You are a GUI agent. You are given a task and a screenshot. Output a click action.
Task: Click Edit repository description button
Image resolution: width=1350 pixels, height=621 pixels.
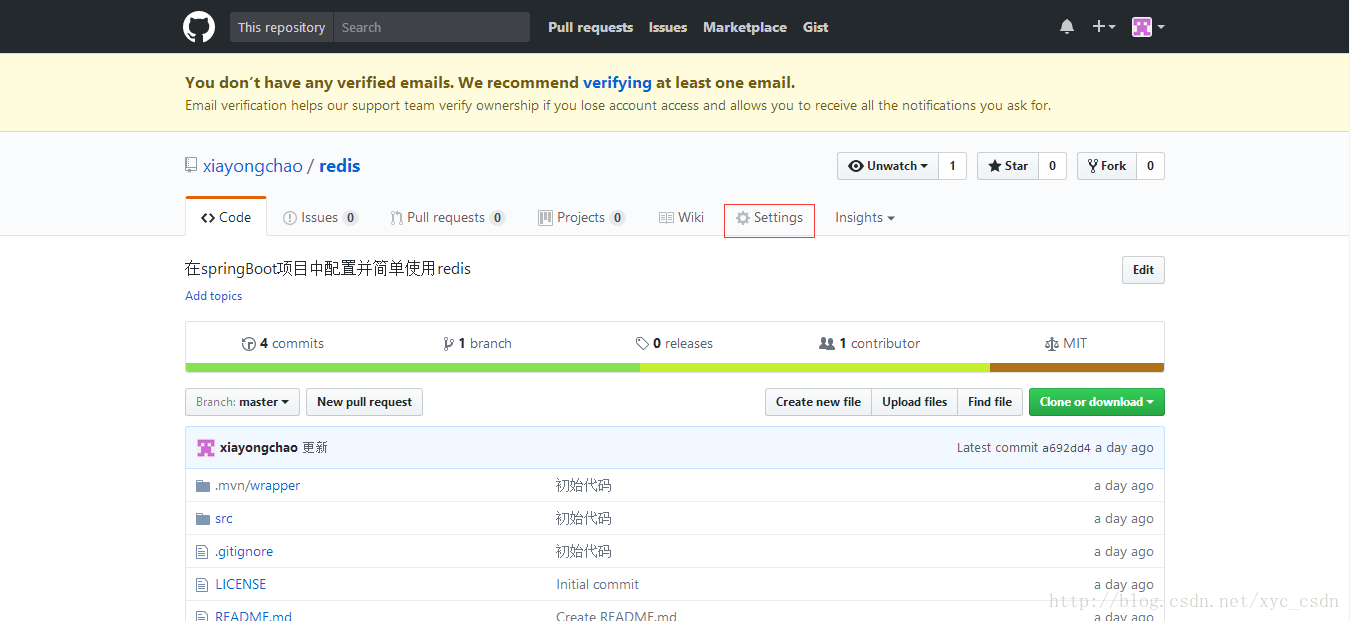tap(1143, 270)
